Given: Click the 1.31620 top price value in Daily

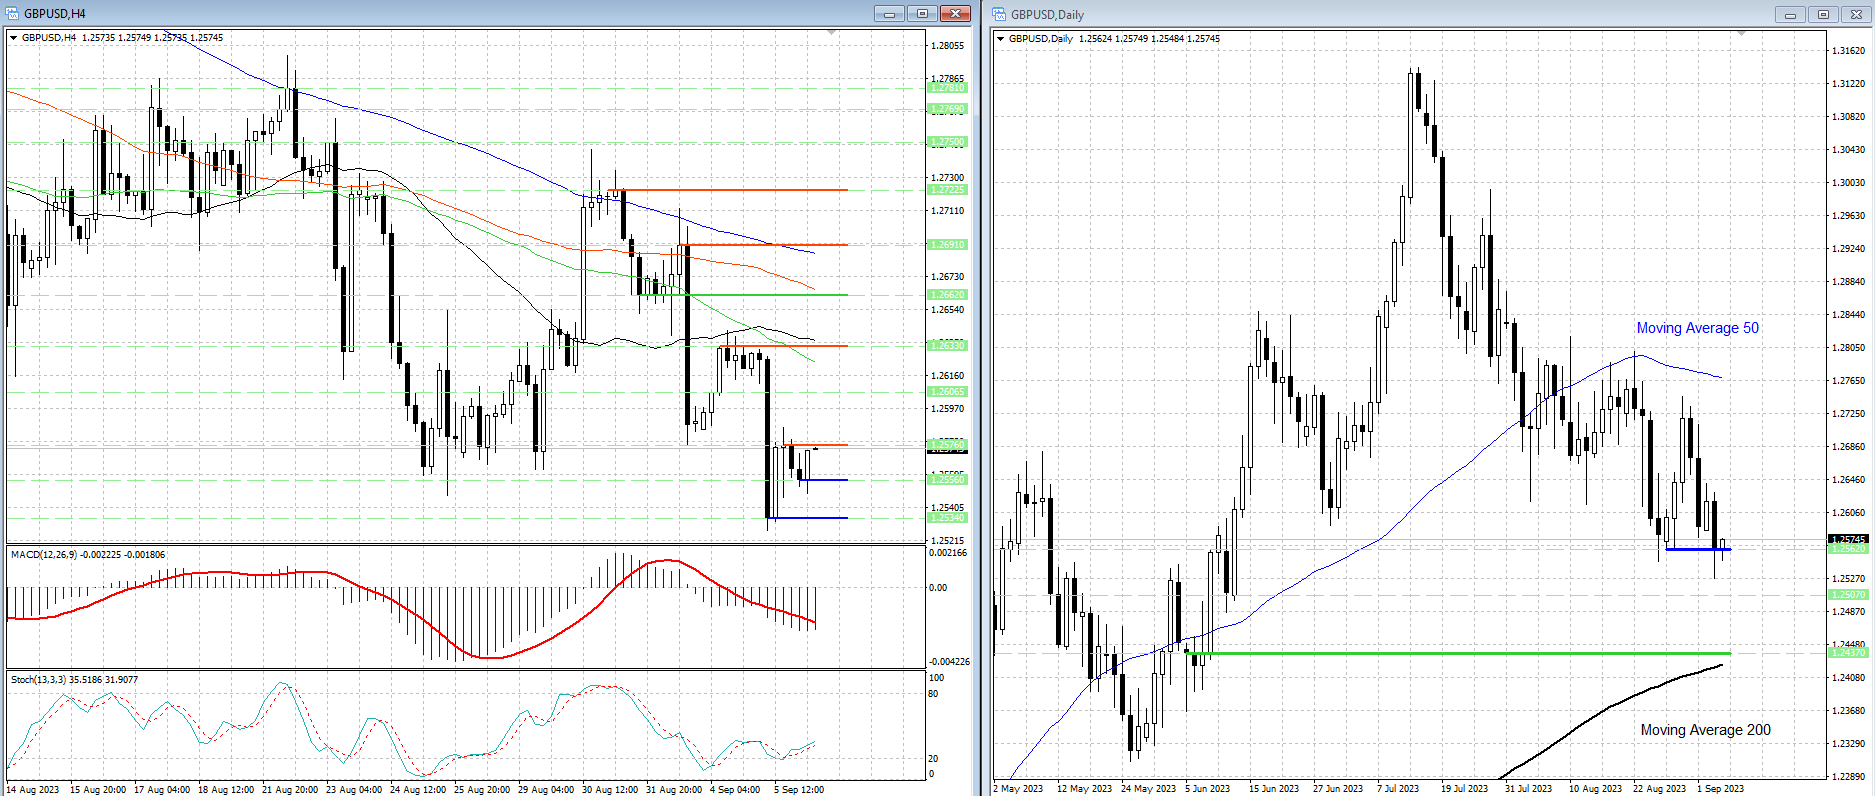Looking at the screenshot, I should (1848, 50).
